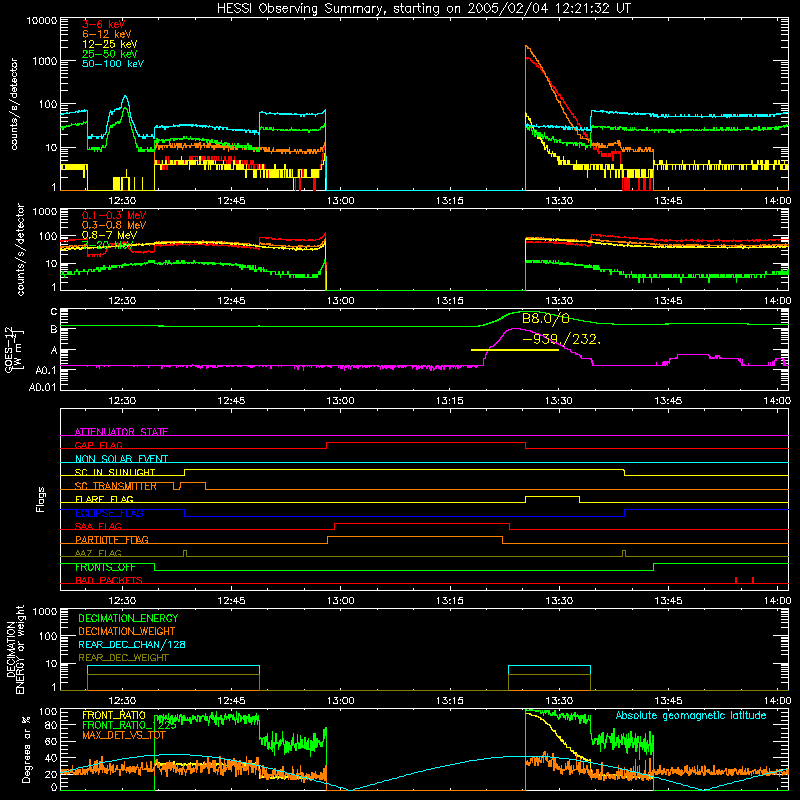Image resolution: width=800 pixels, height=800 pixels.
Task: Click the A0.1 tick label on GOES axis
Action: tap(46, 370)
